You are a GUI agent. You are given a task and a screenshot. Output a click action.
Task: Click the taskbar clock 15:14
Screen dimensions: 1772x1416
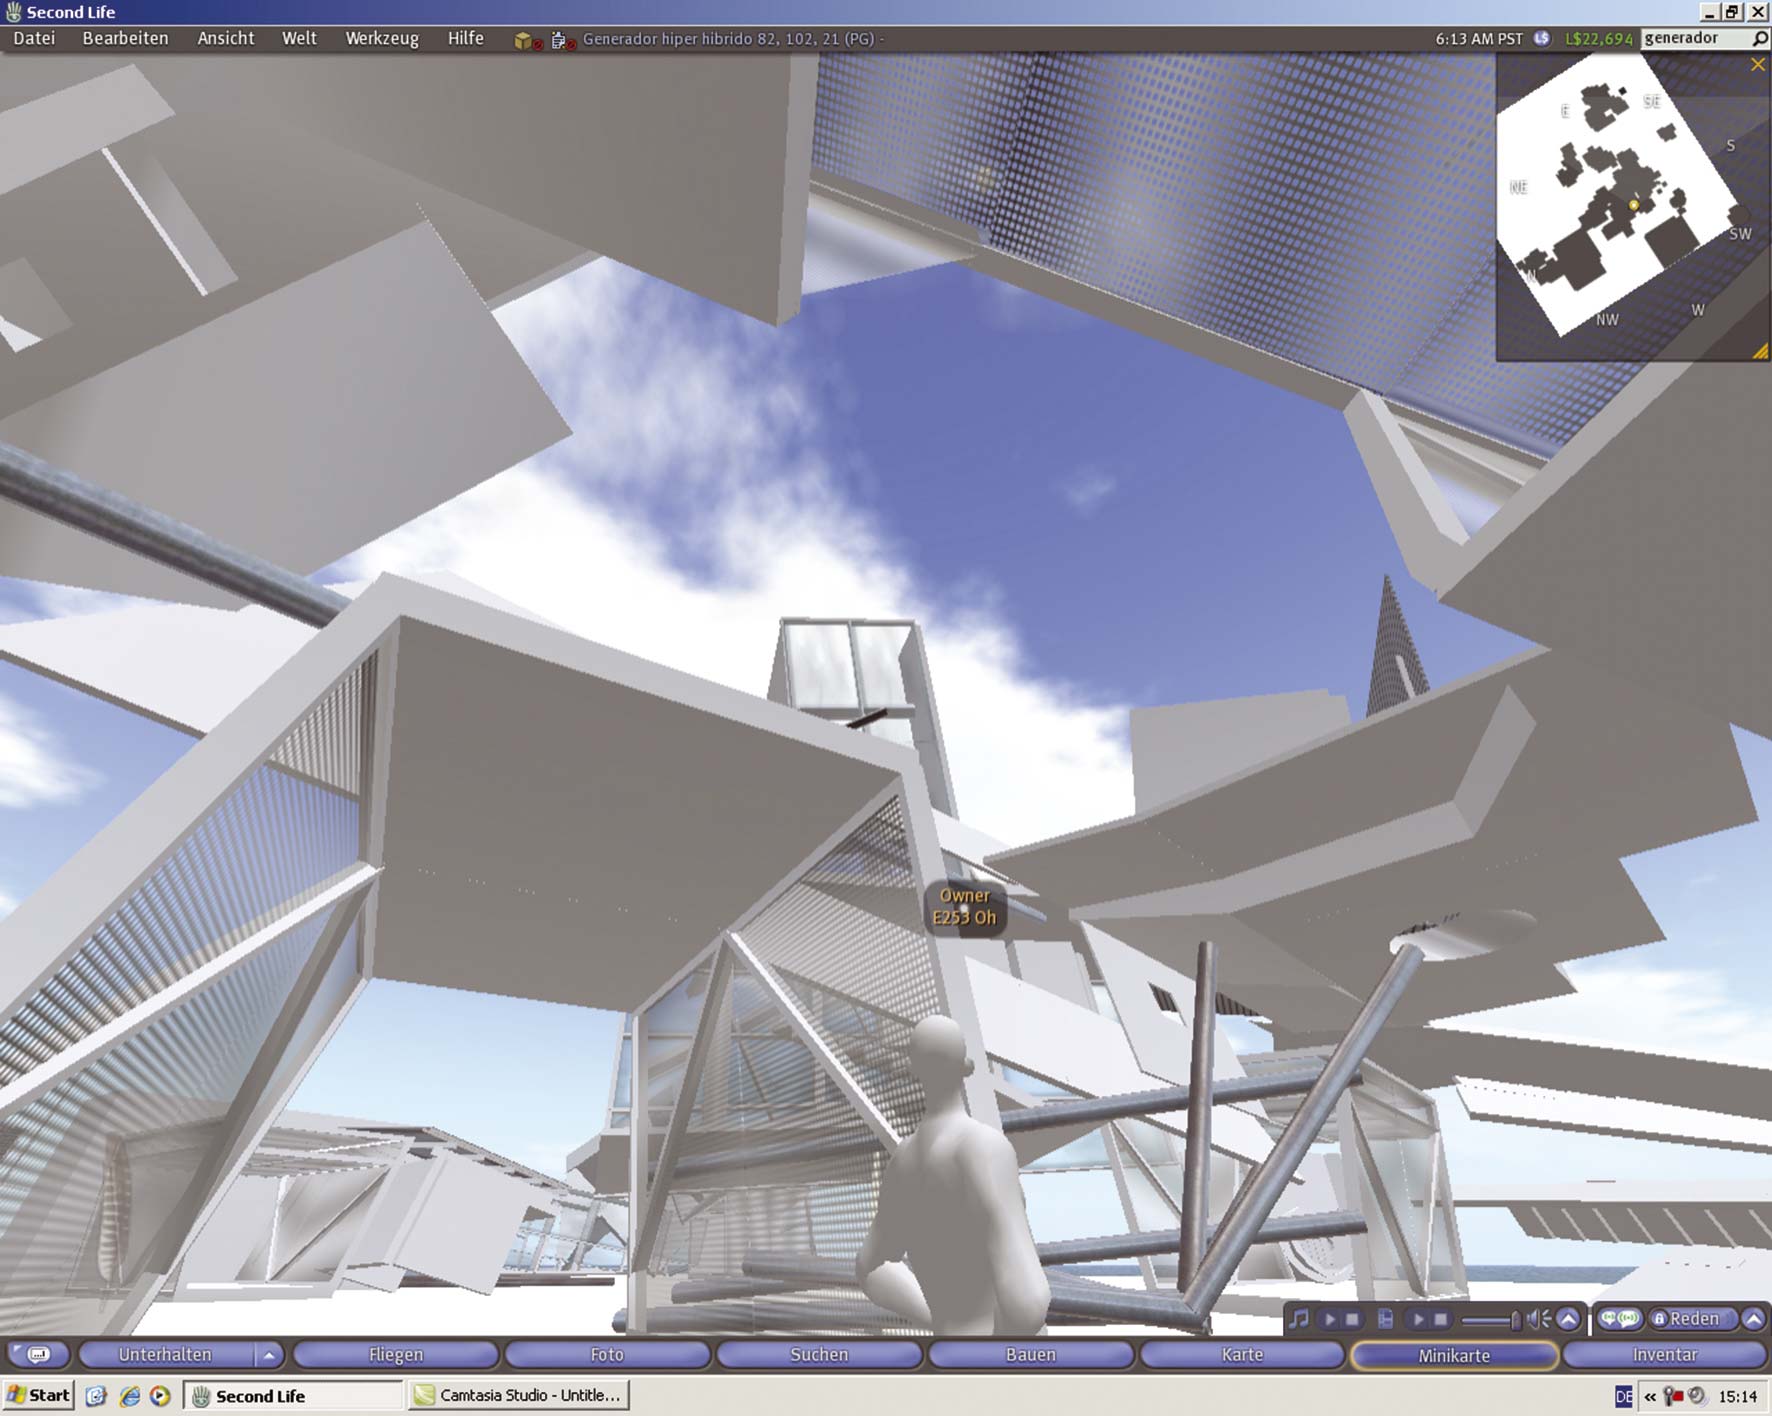click(1738, 1396)
